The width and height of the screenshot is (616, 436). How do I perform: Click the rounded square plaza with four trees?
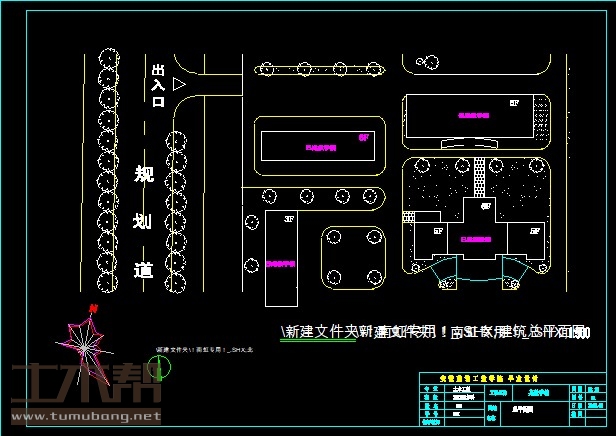[353, 257]
